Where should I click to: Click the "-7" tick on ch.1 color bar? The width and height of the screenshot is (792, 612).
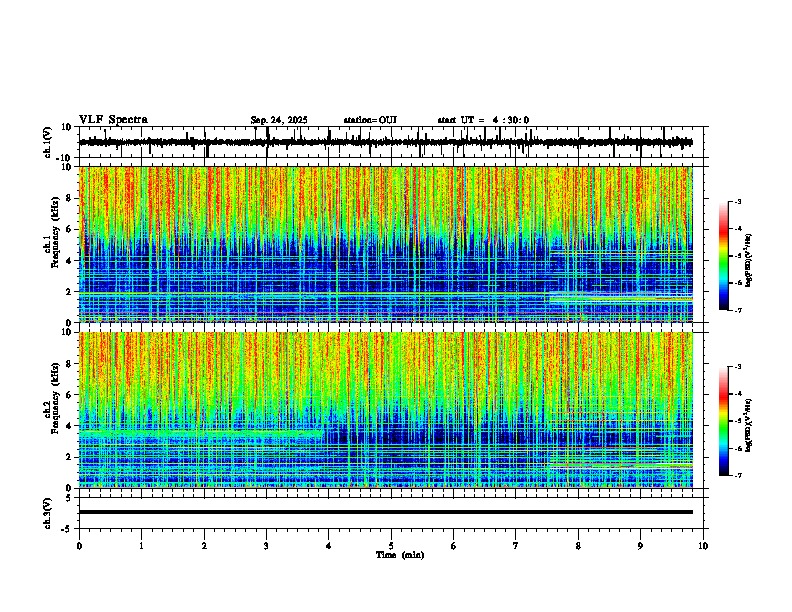click(x=738, y=311)
